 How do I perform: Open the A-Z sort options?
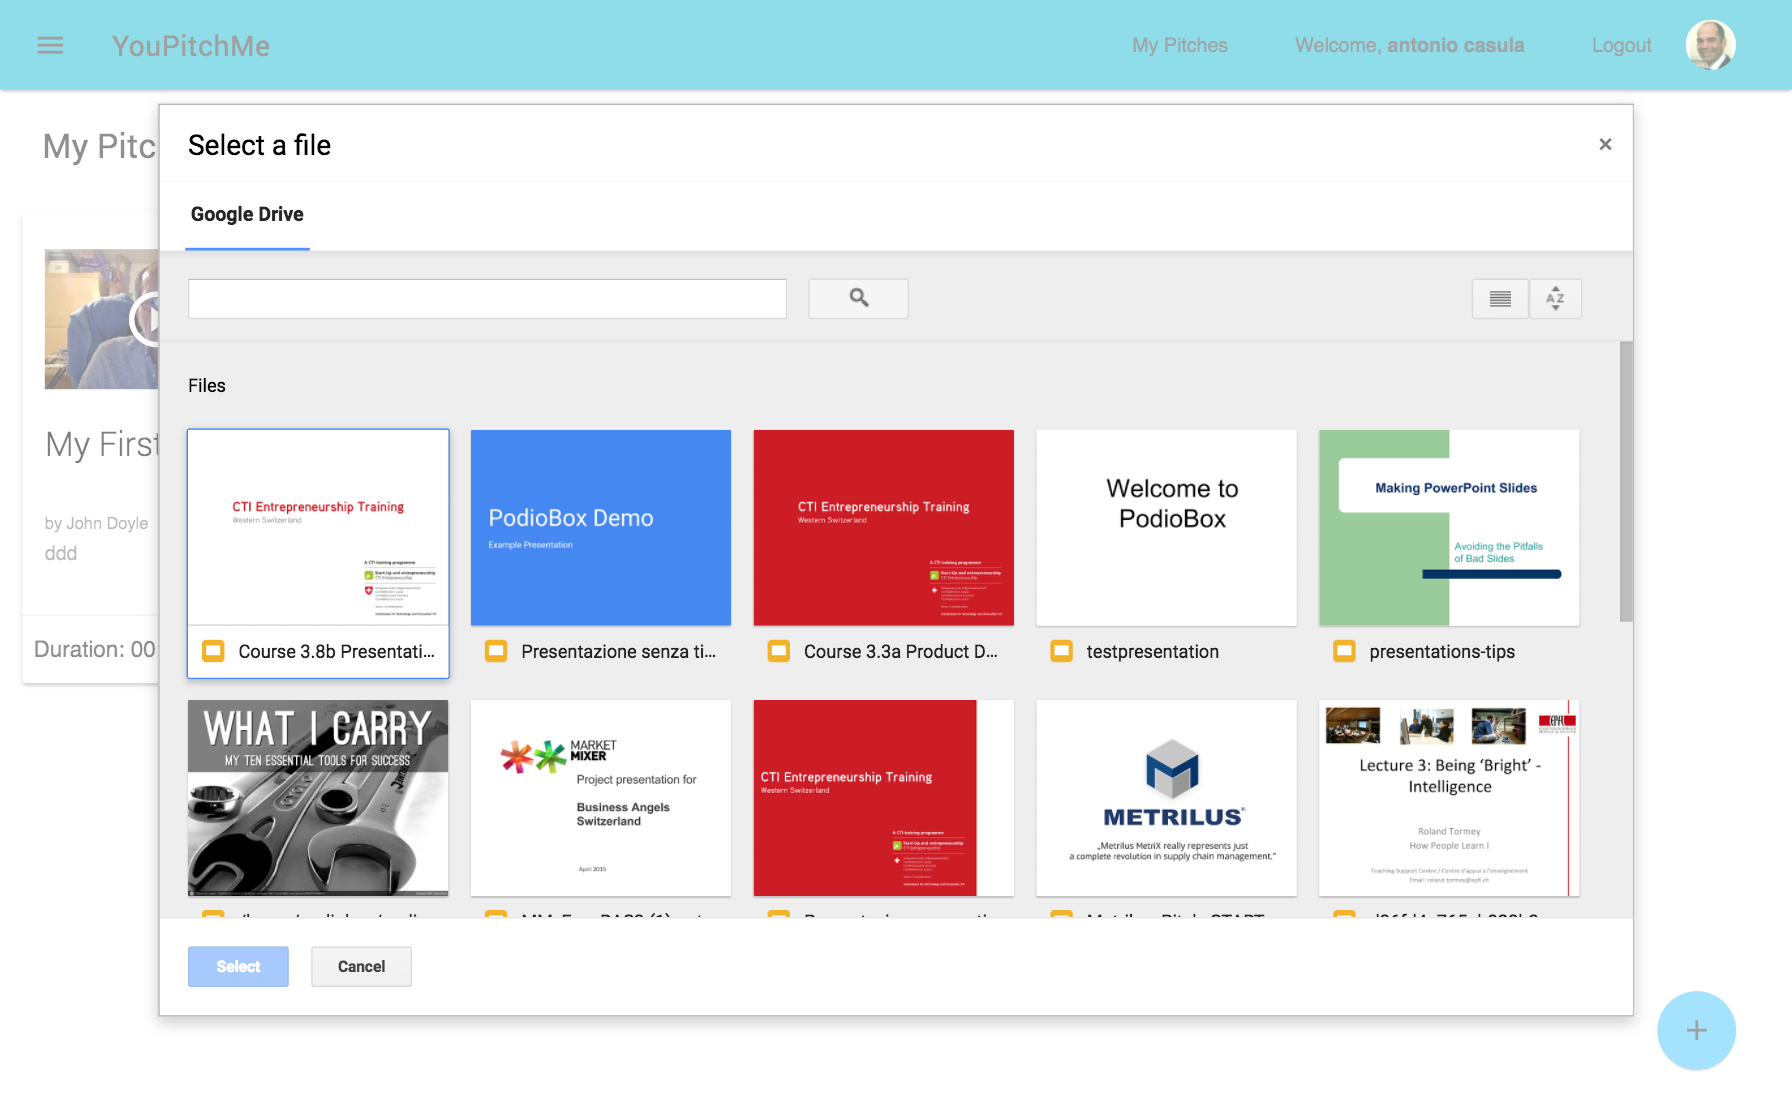click(x=1555, y=298)
